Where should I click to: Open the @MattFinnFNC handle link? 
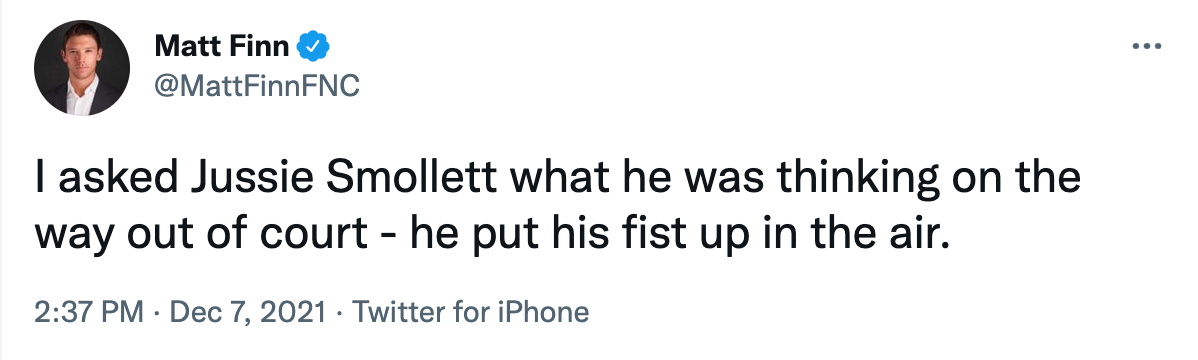coord(257,86)
